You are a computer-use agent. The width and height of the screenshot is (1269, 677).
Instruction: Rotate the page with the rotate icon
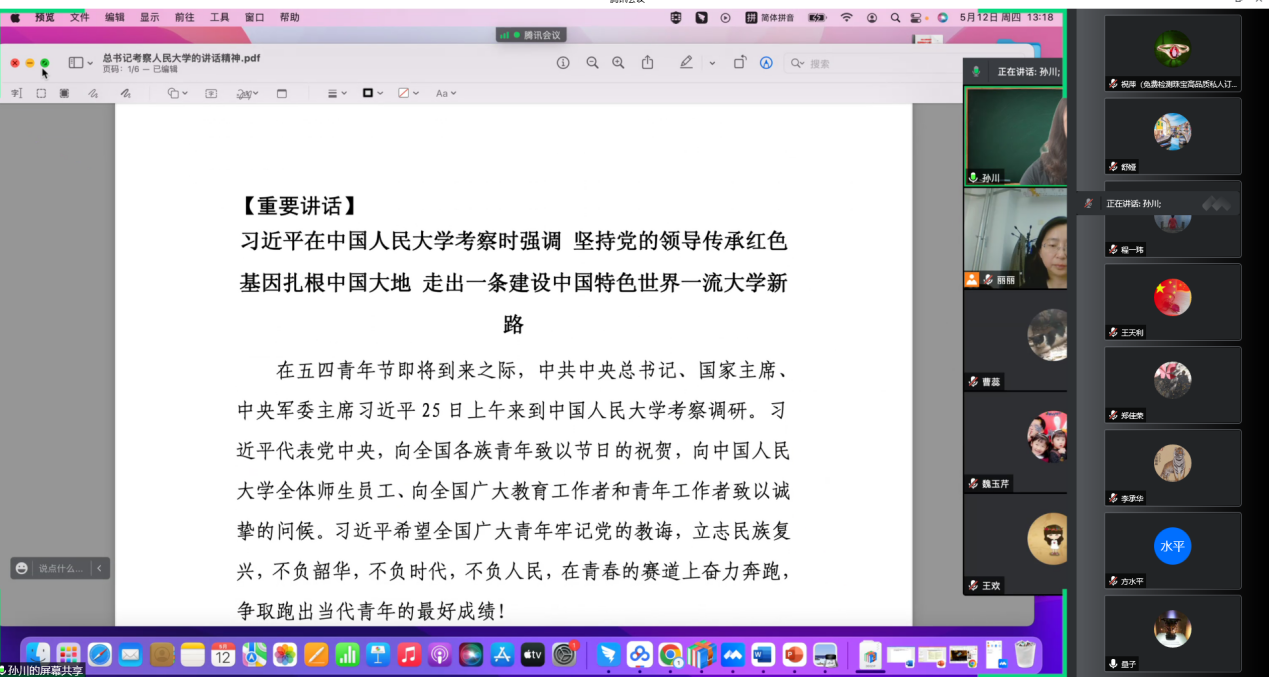tap(740, 62)
